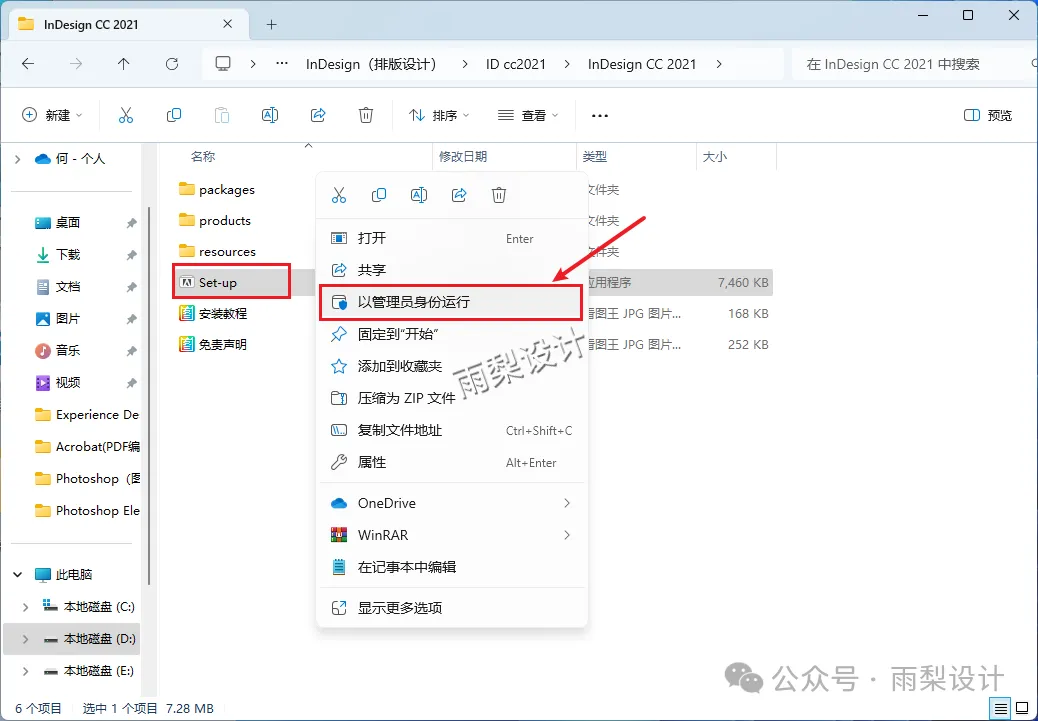Toggle the 预览 preview pane
Viewport: 1038px width, 721px height.
coord(988,115)
